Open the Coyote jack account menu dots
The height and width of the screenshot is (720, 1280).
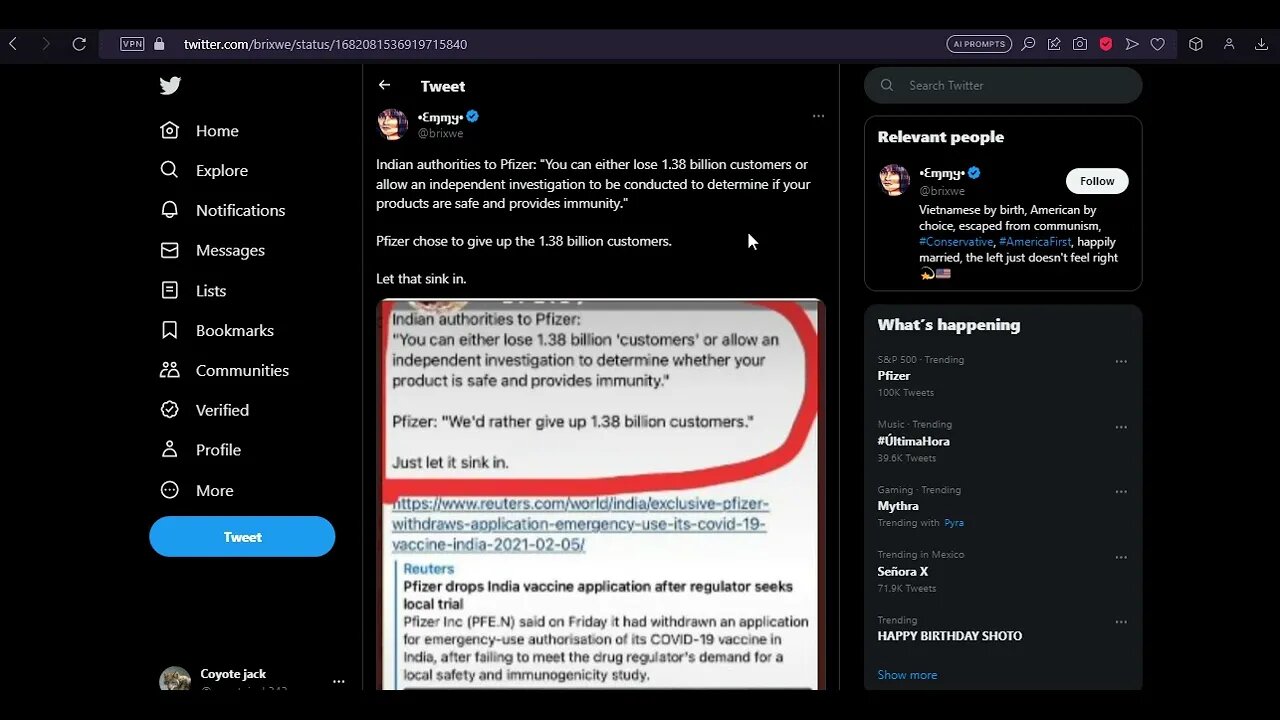(338, 681)
